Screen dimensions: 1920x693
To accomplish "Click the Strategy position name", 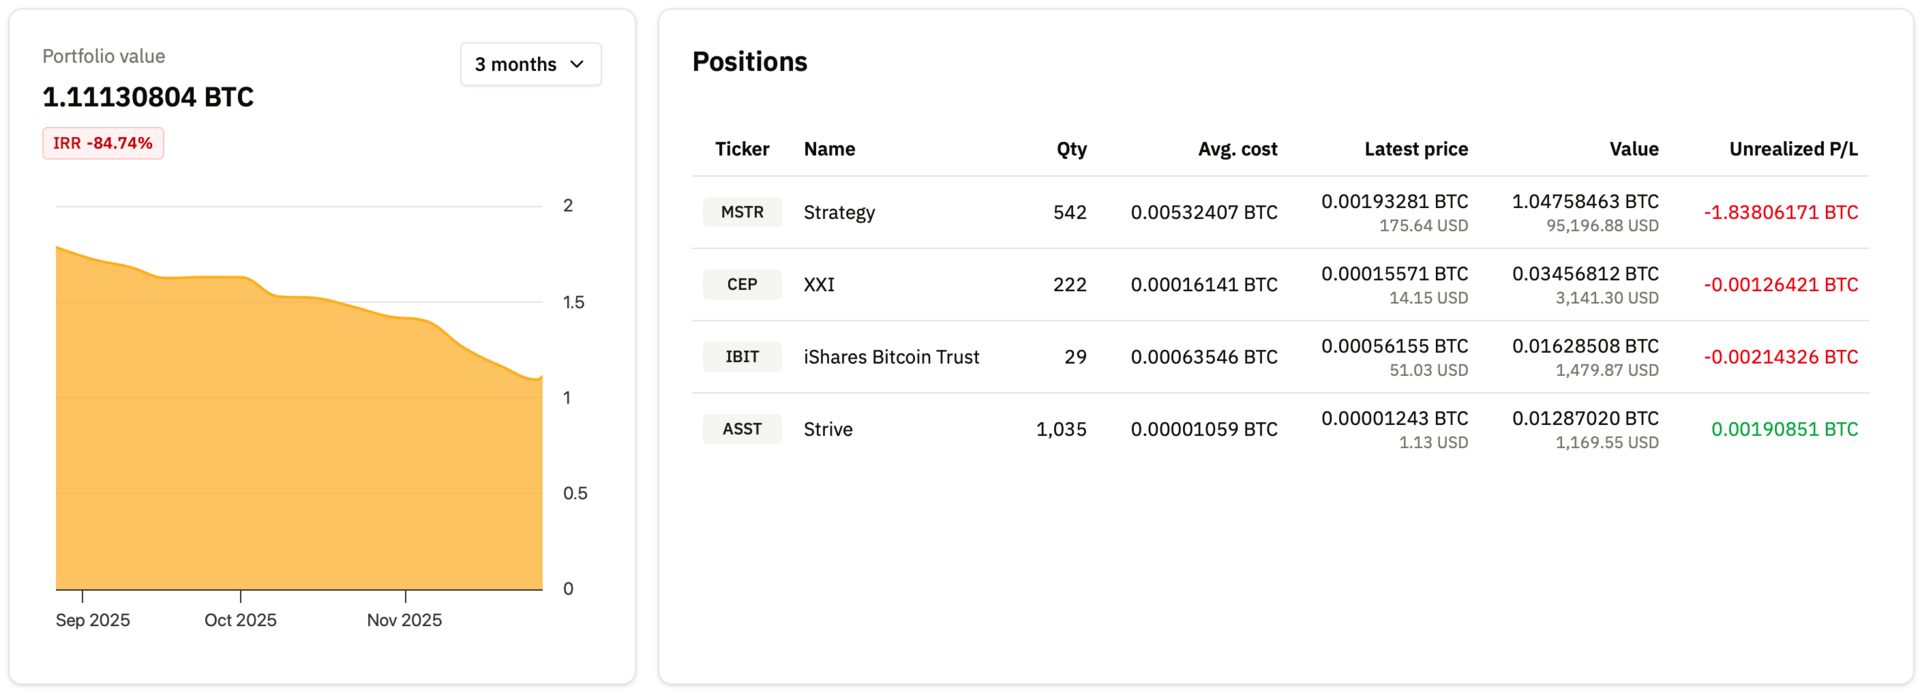I will pyautogui.click(x=839, y=212).
